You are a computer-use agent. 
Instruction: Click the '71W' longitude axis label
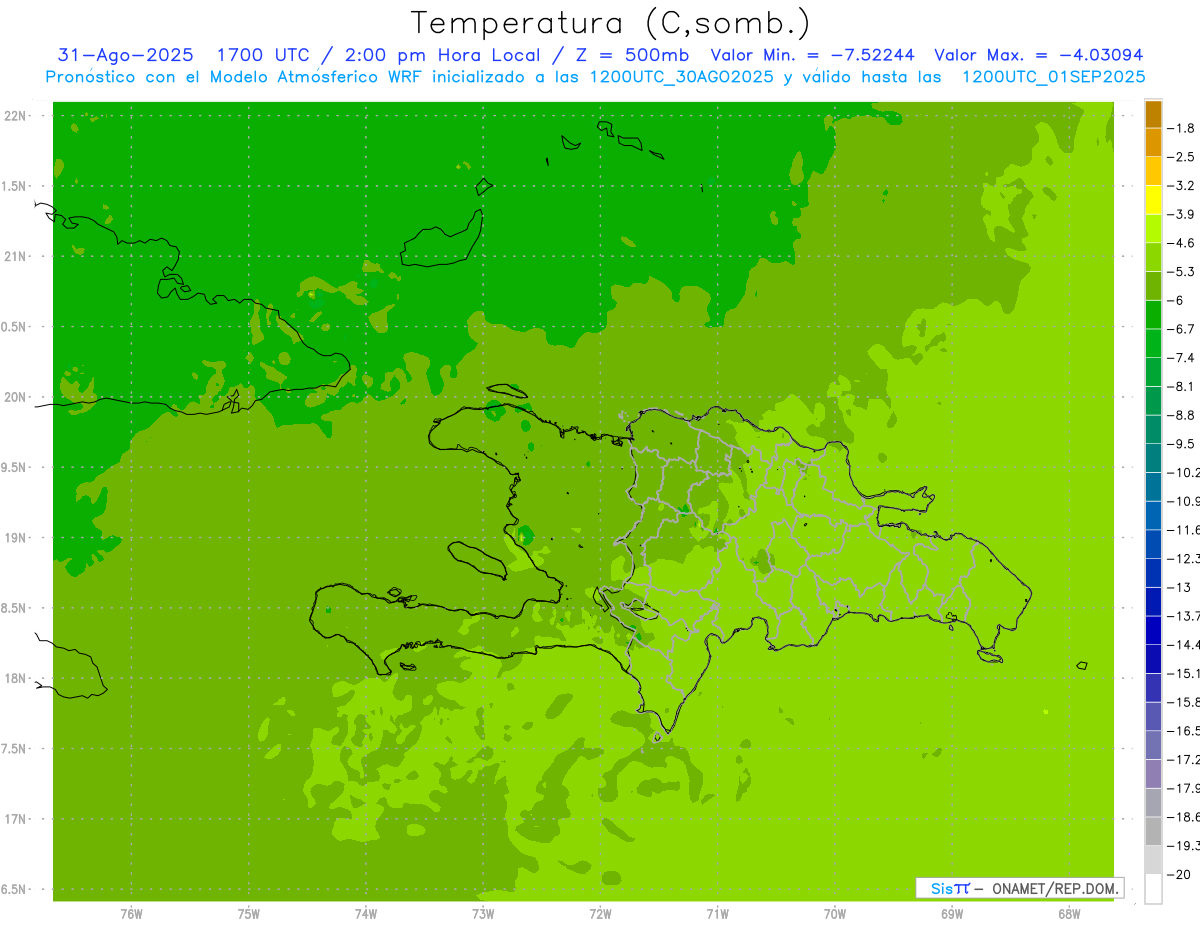[x=717, y=914]
